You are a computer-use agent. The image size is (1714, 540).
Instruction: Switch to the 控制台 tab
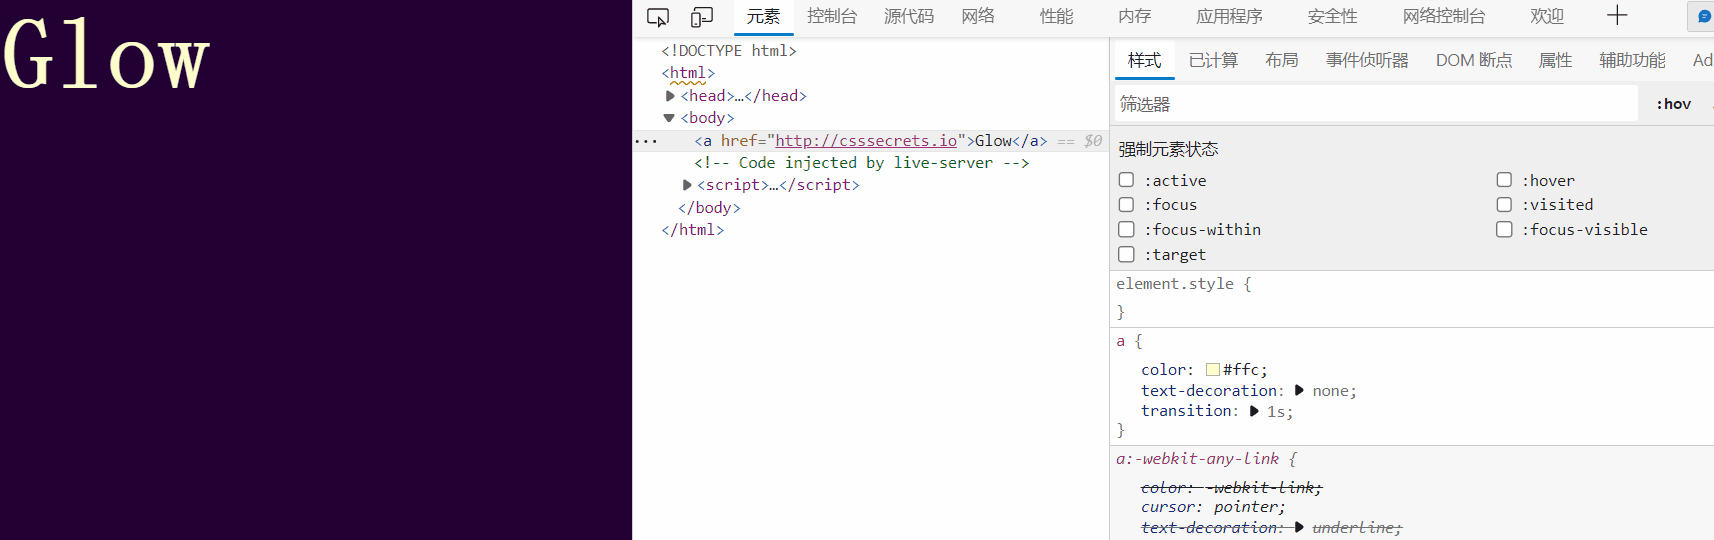(x=832, y=16)
